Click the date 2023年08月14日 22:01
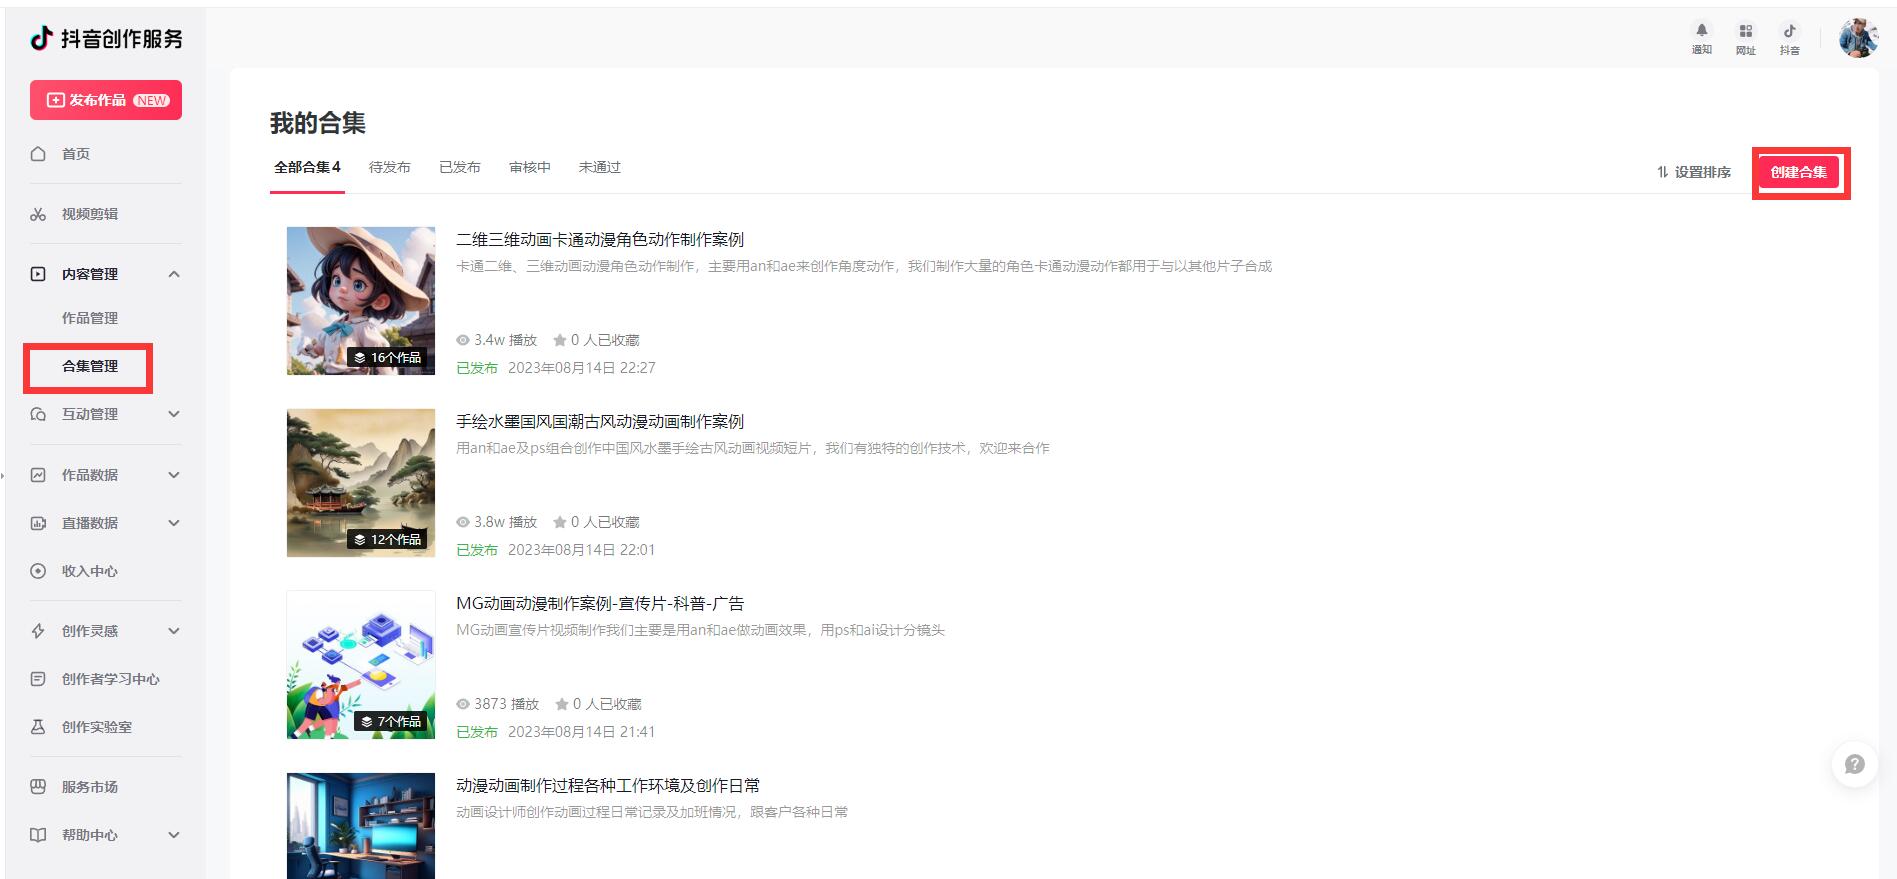Viewport: 1897px width, 879px height. tap(582, 550)
